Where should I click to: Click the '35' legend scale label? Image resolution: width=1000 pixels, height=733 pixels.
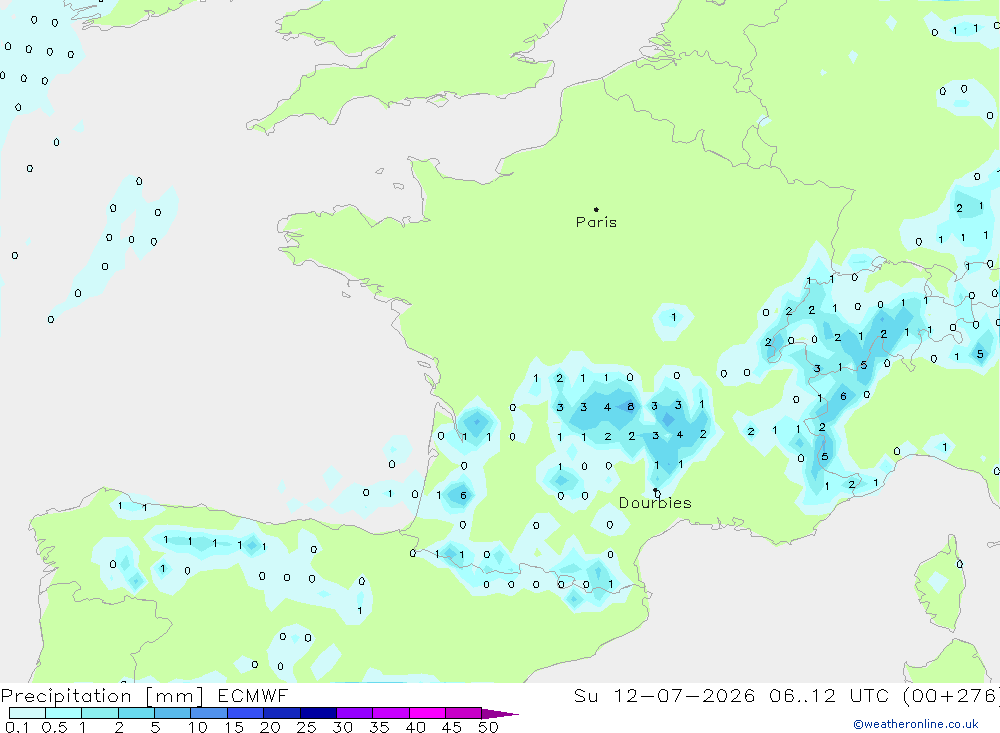[379, 727]
